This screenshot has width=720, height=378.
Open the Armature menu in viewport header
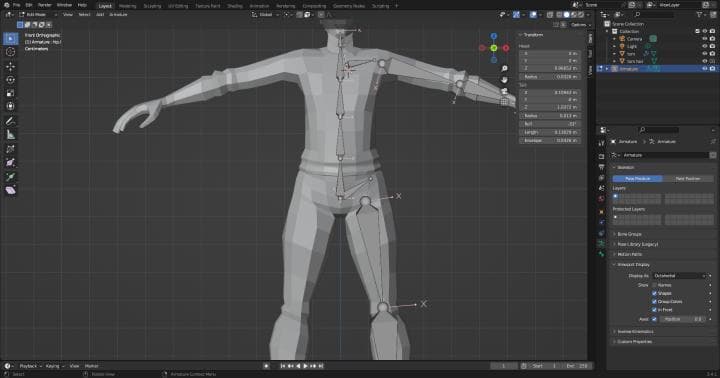[x=118, y=15]
